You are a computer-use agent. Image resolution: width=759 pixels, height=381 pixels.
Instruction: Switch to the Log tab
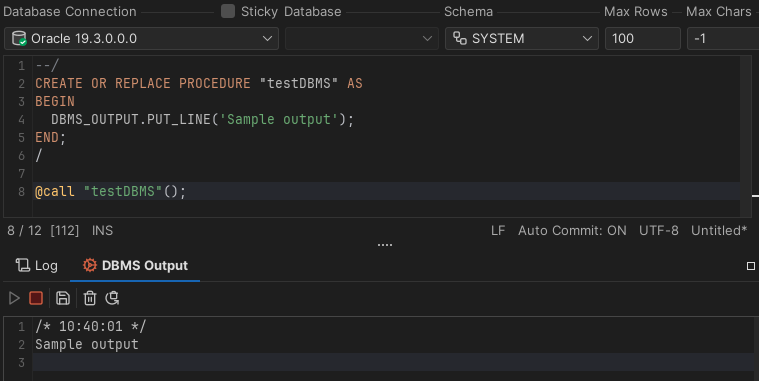tap(36, 265)
